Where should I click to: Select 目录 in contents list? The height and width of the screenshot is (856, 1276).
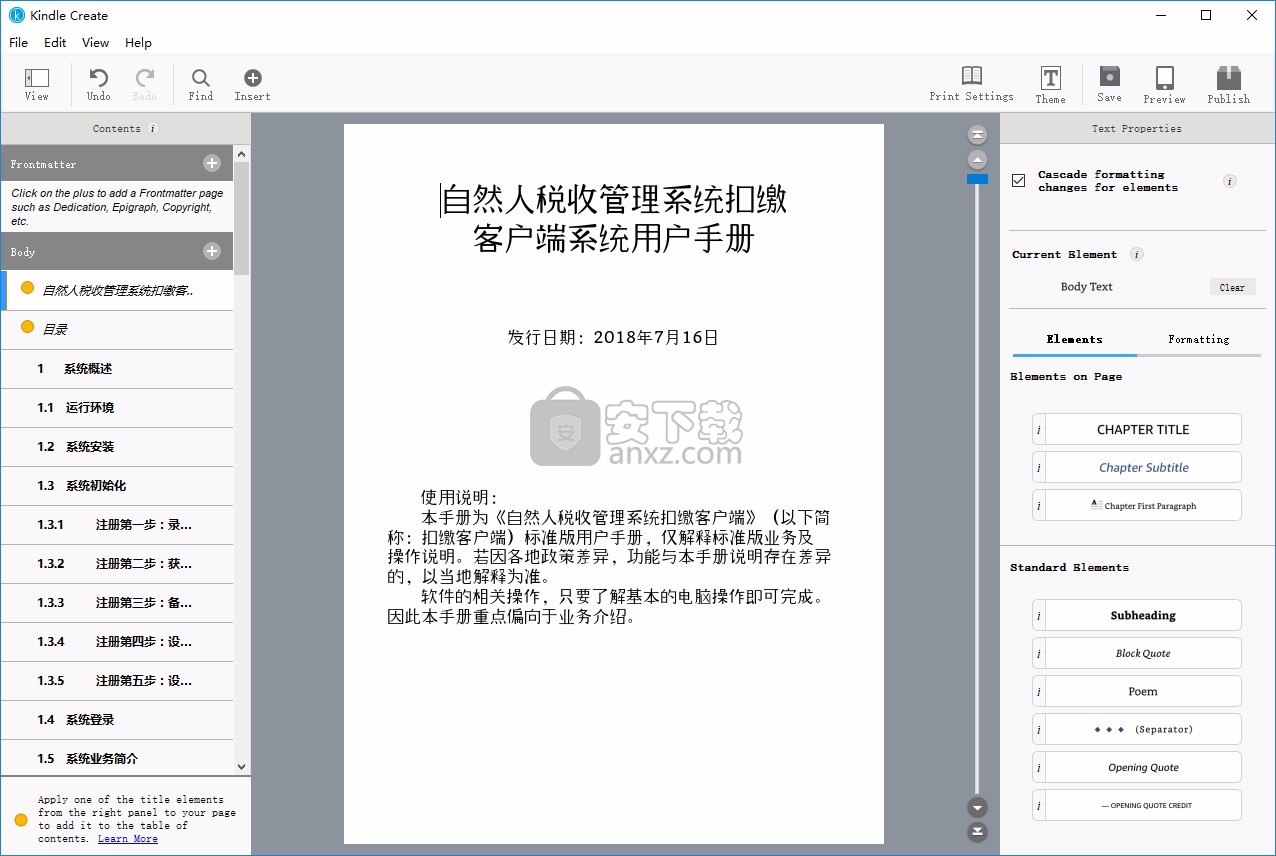[117, 329]
